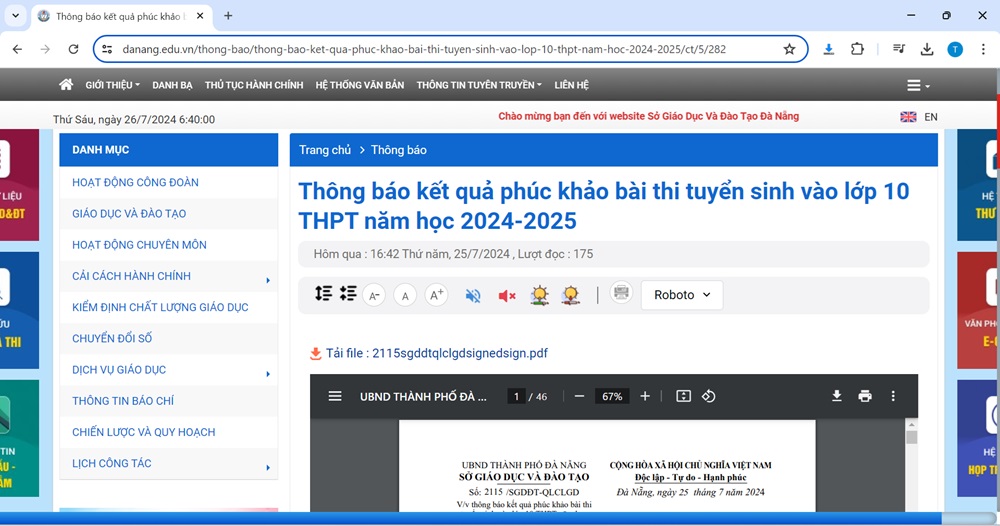Open browser extensions puzzle icon
1000x526 pixels.
tap(857, 49)
